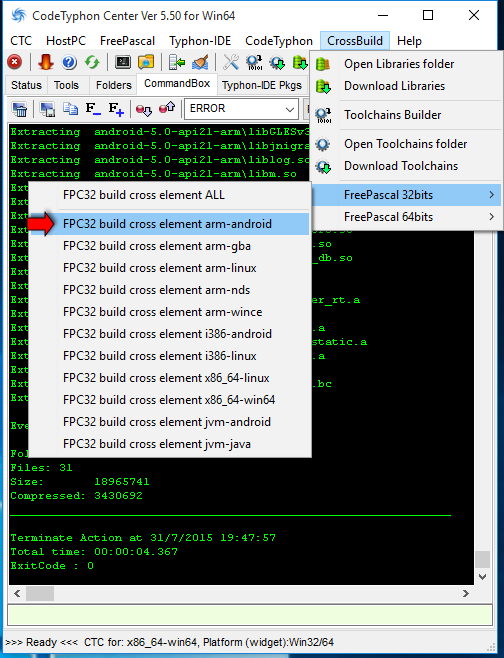Open the CTC menu
Screen dimensions: 504x658
(x=21, y=41)
